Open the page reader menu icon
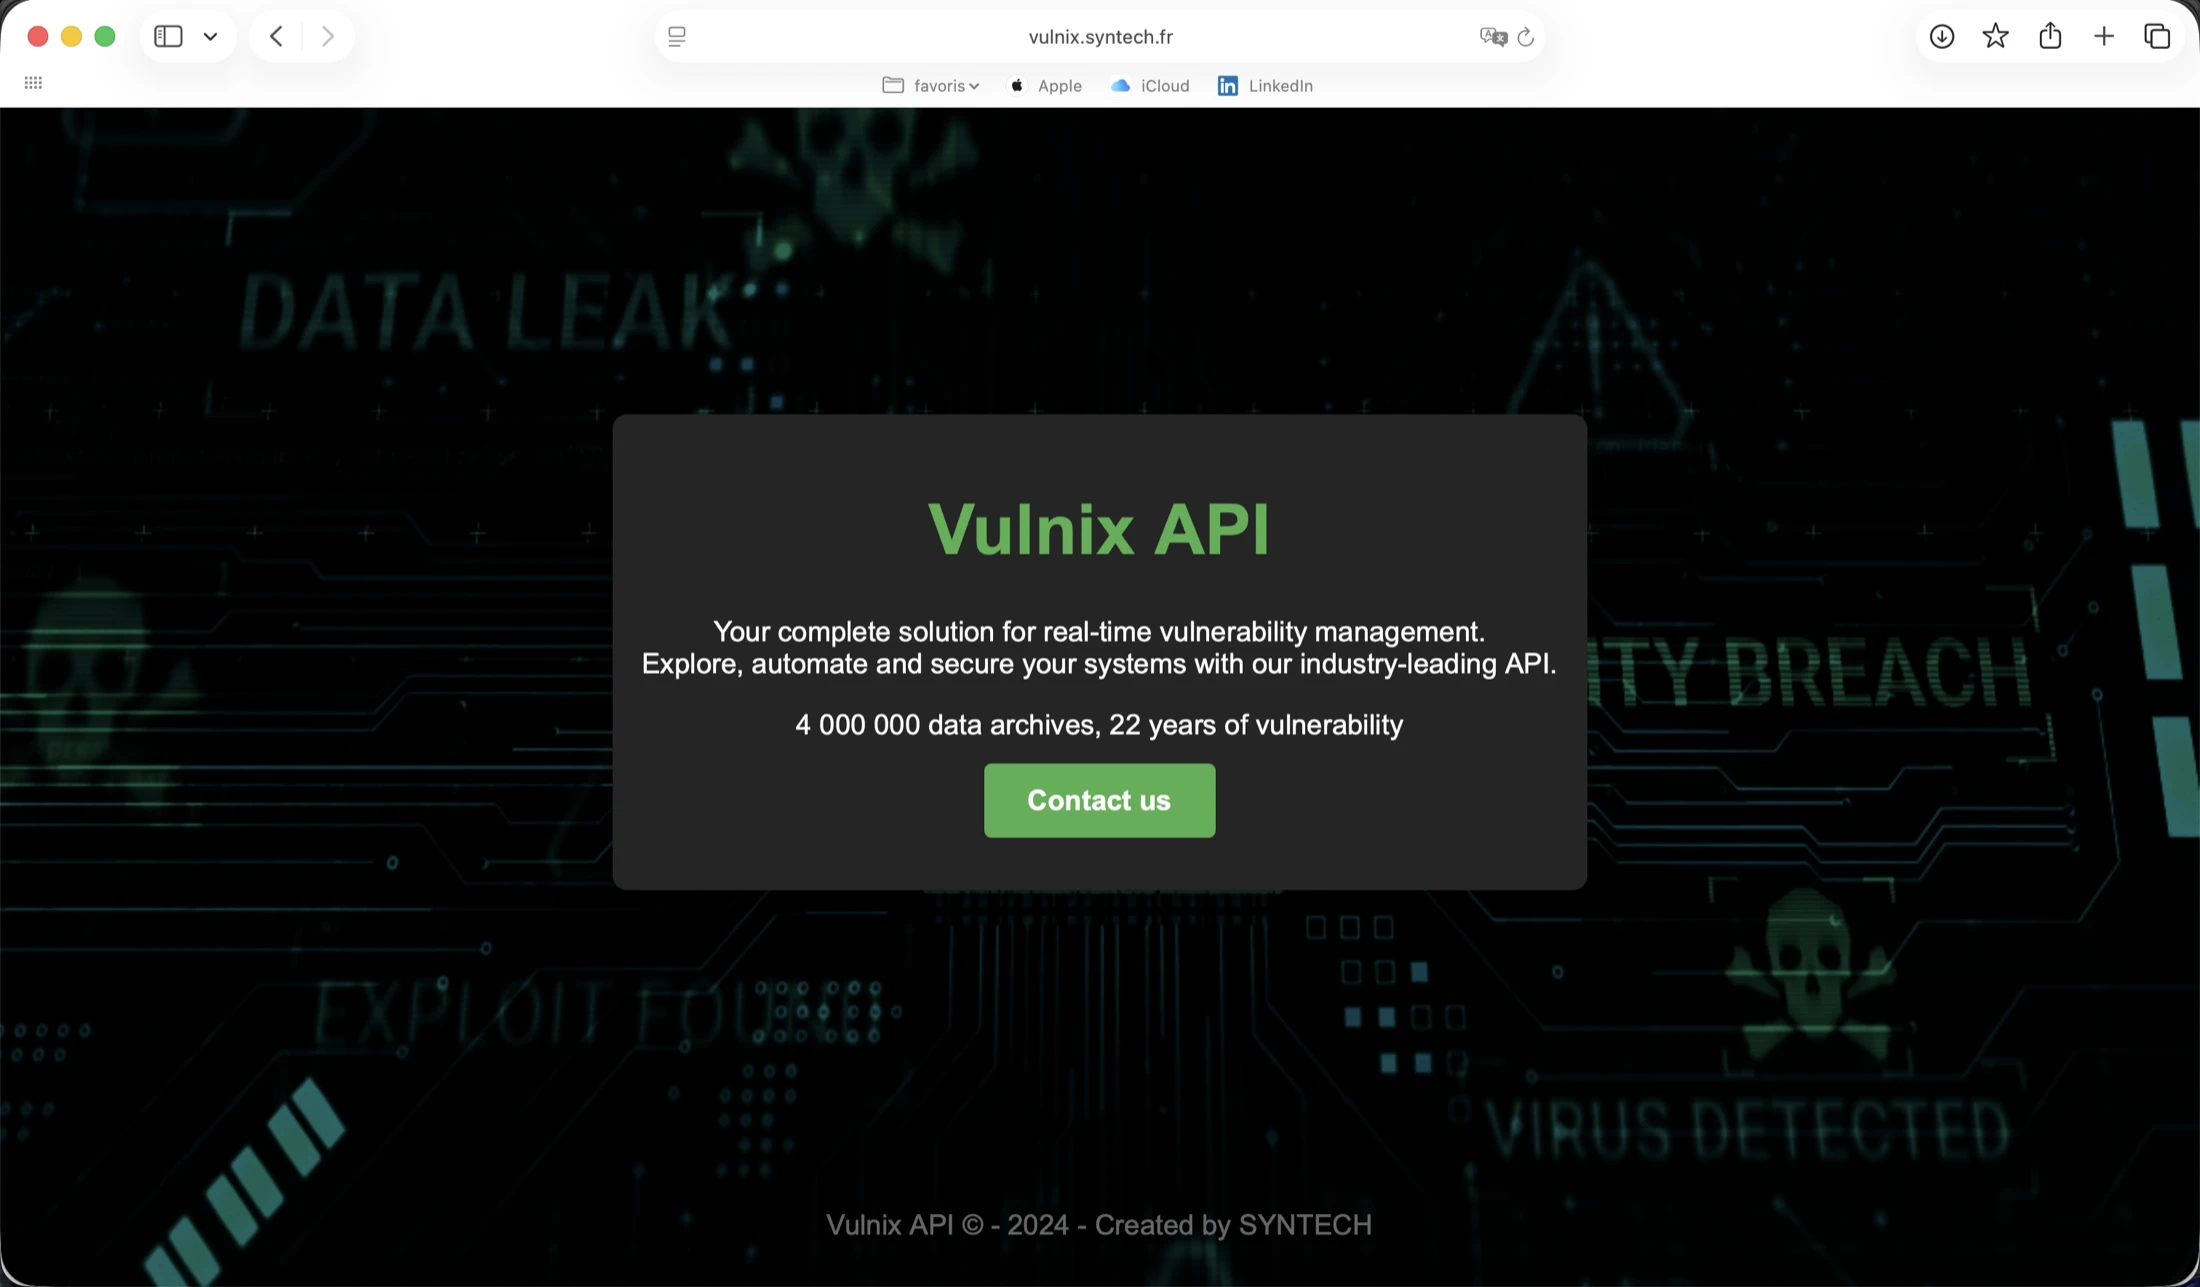The width and height of the screenshot is (2200, 1287). [677, 37]
